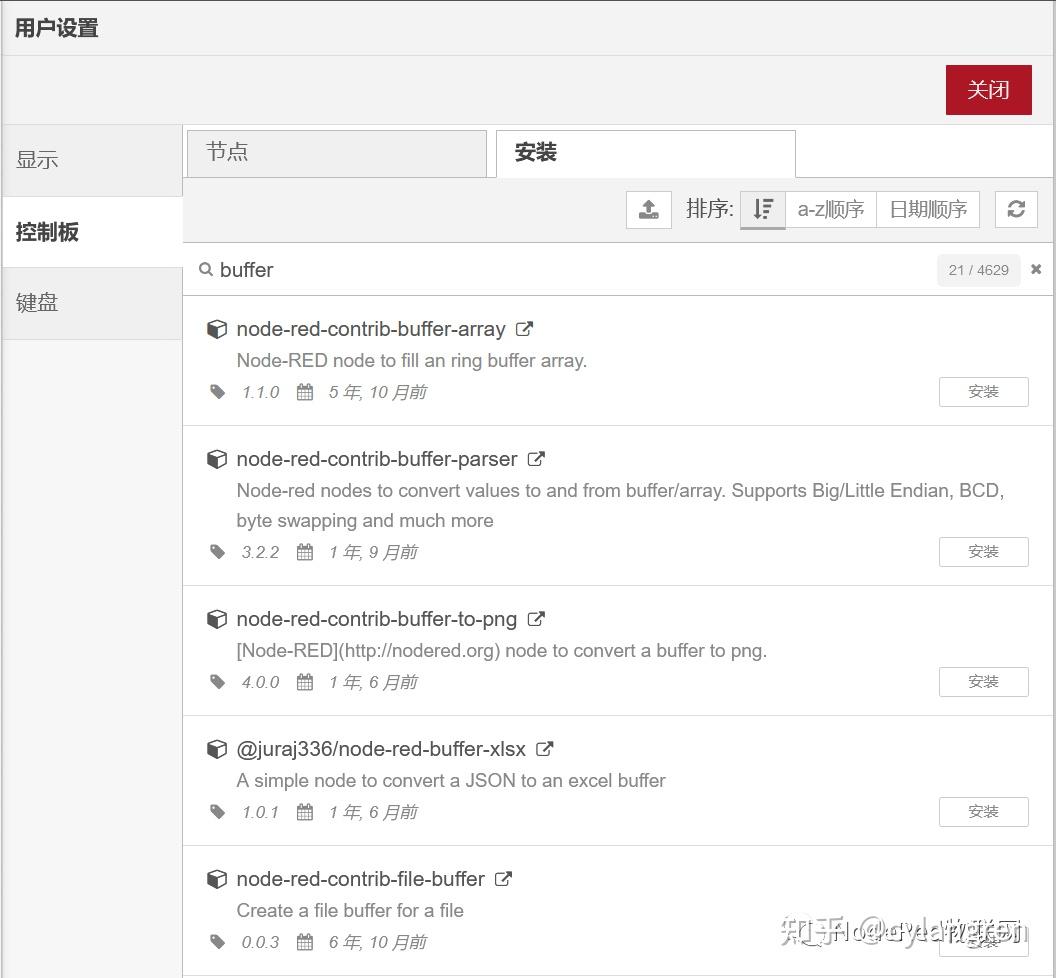Image resolution: width=1056 pixels, height=978 pixels.
Task: Clear the search using the X icon
Action: point(1036,269)
